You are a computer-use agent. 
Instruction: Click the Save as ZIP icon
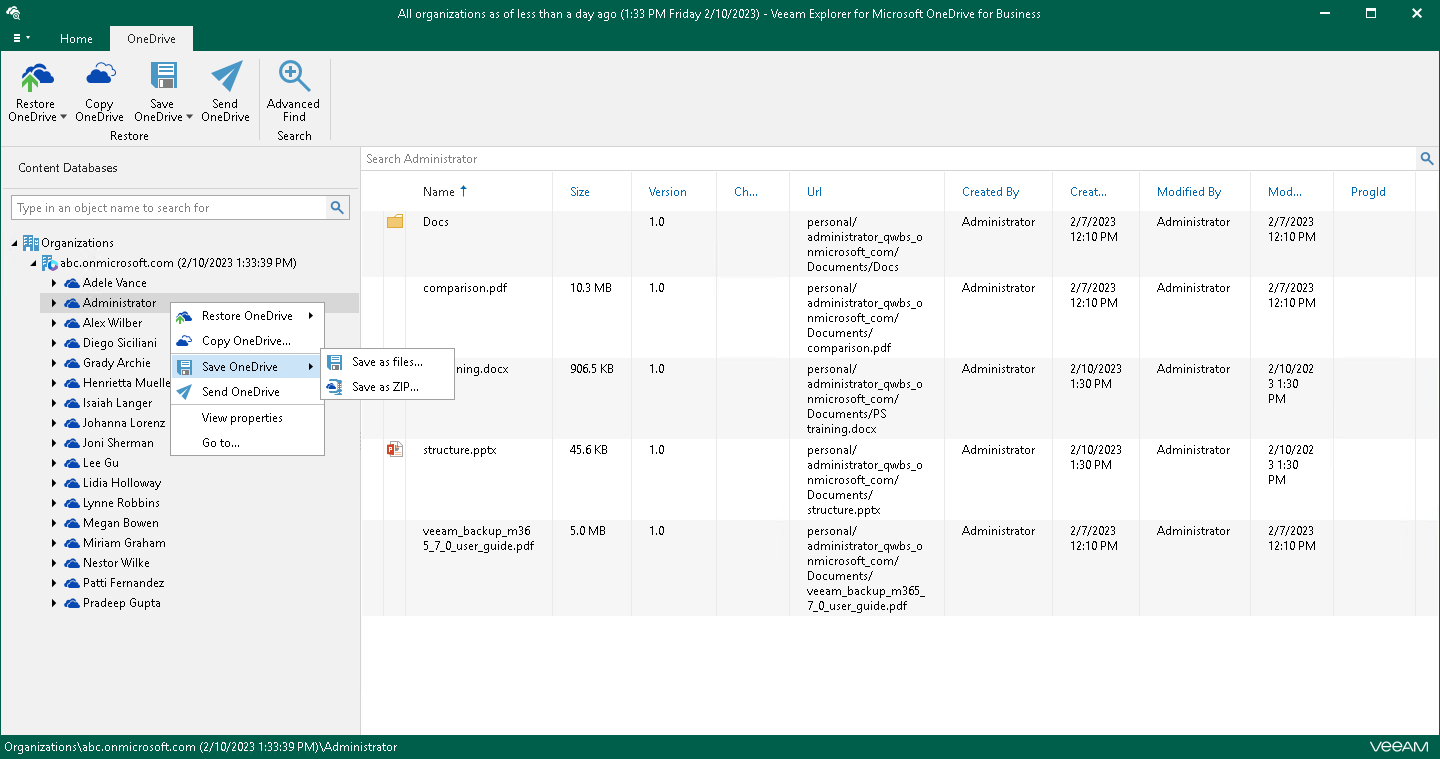336,387
